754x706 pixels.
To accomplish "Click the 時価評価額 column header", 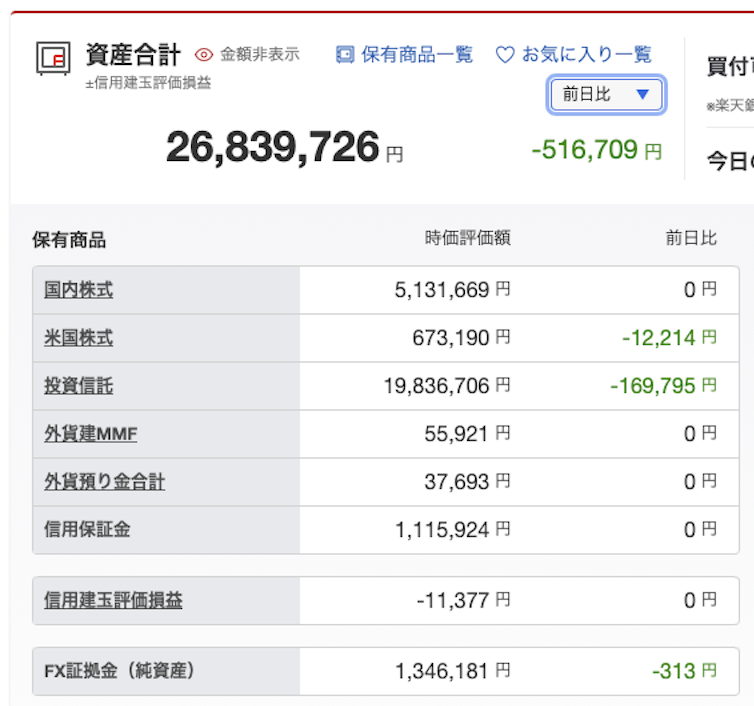I will point(467,238).
